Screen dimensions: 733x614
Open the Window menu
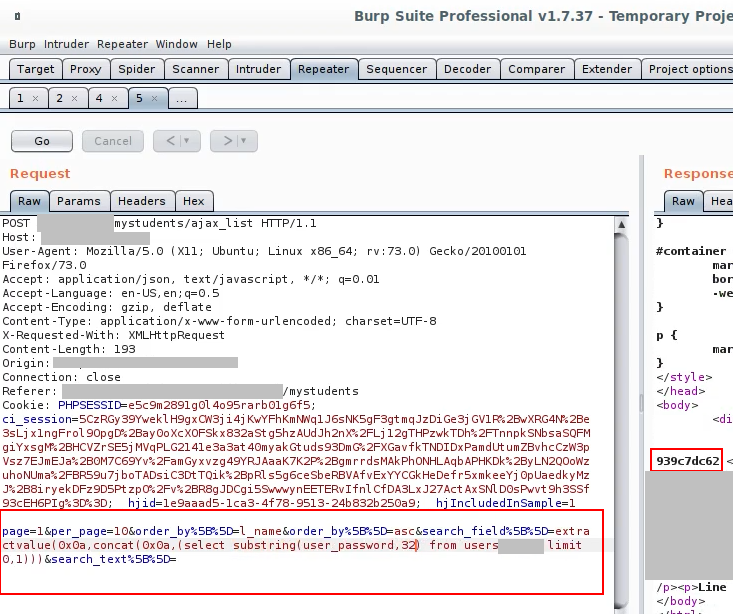176,44
